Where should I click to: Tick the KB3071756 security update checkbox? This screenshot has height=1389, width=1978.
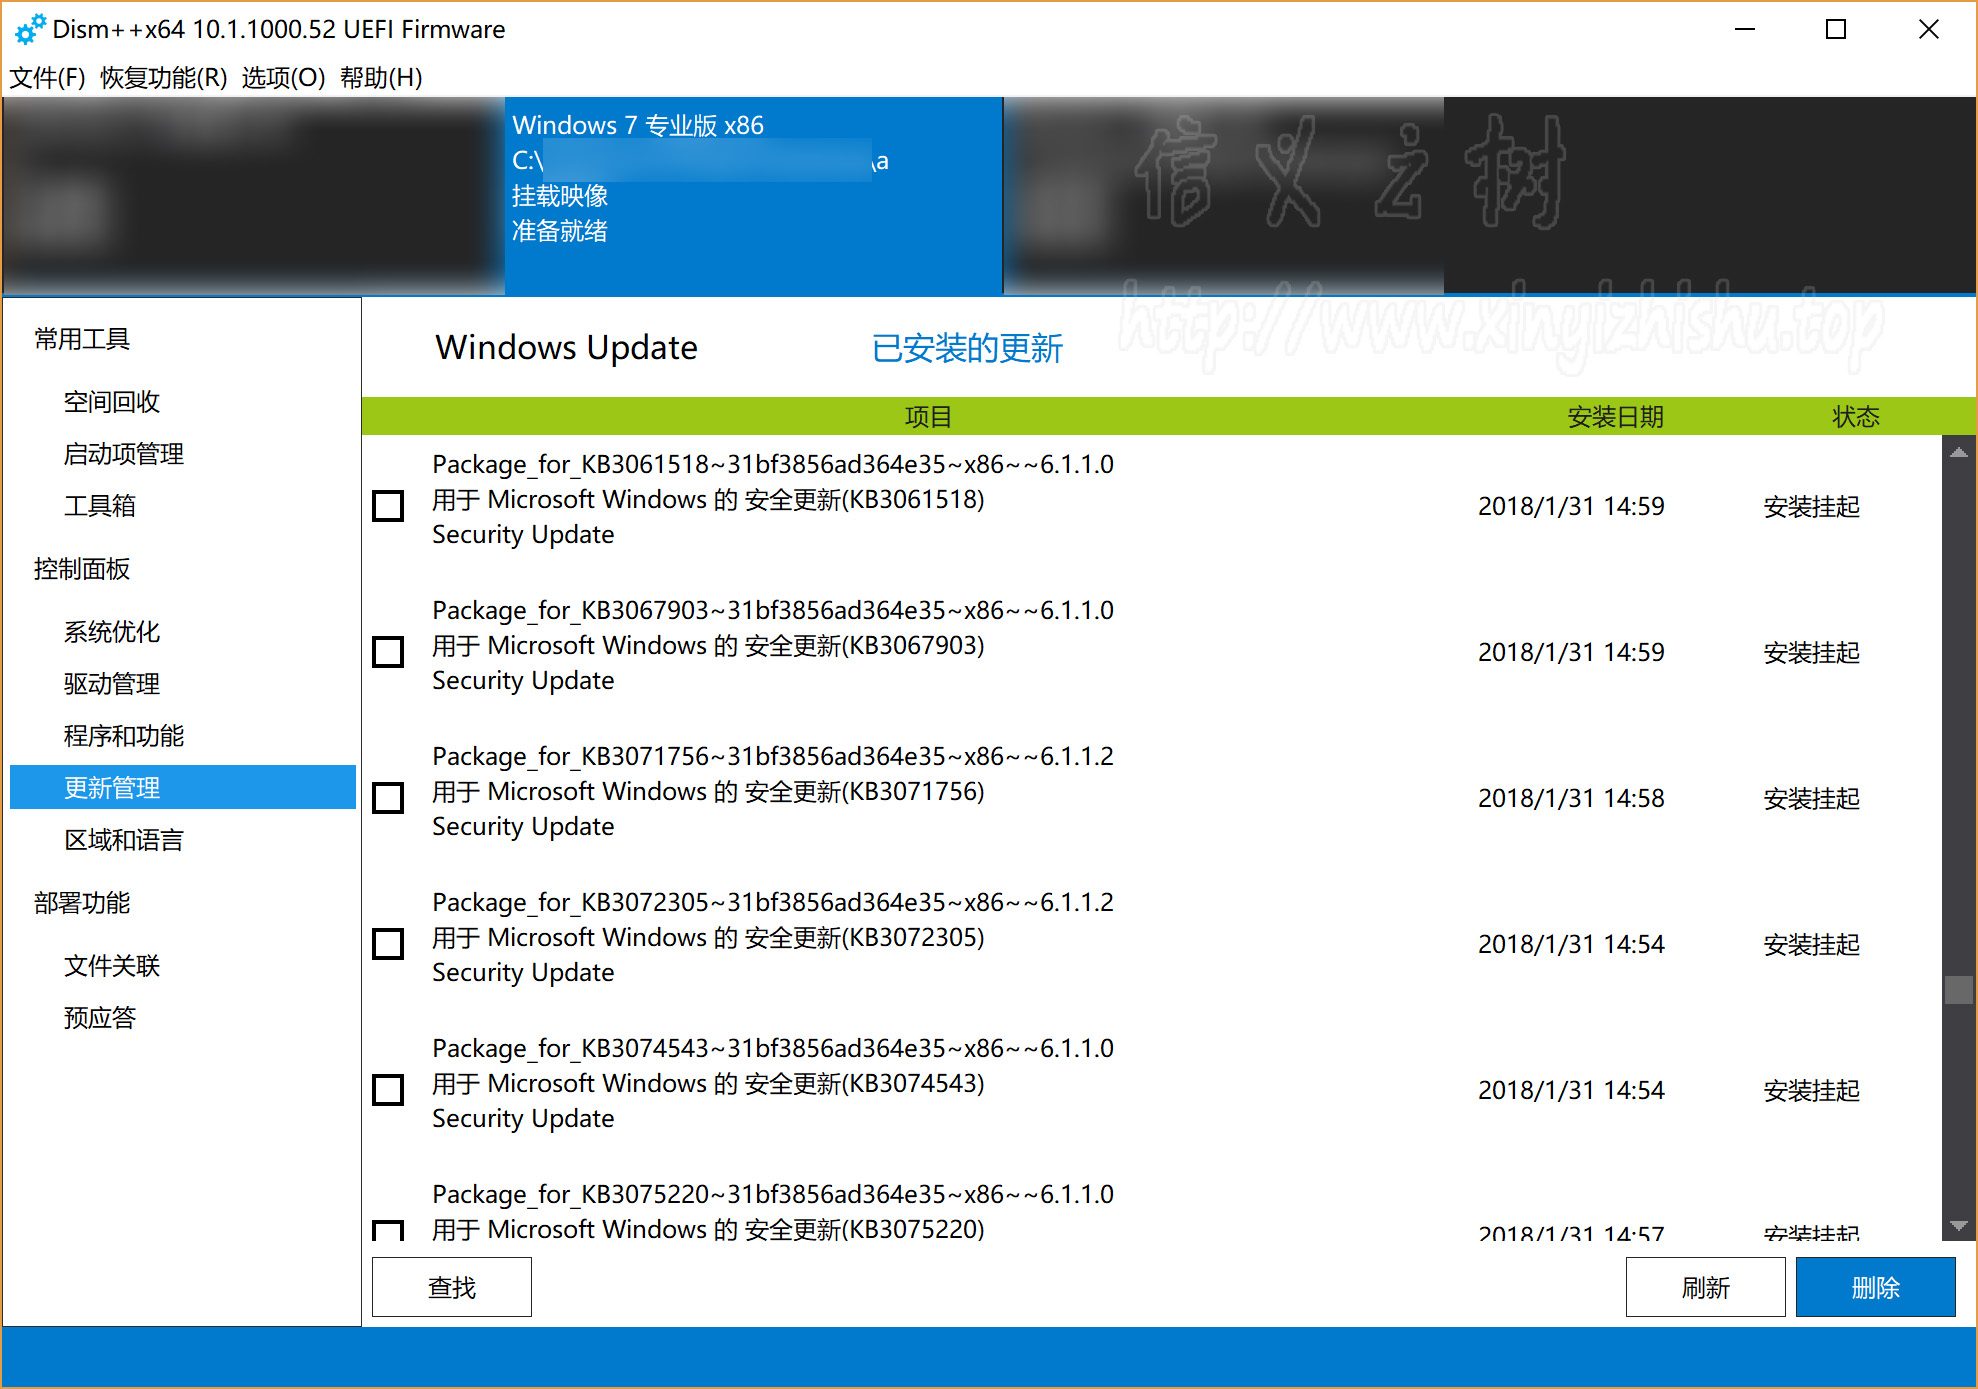point(388,798)
